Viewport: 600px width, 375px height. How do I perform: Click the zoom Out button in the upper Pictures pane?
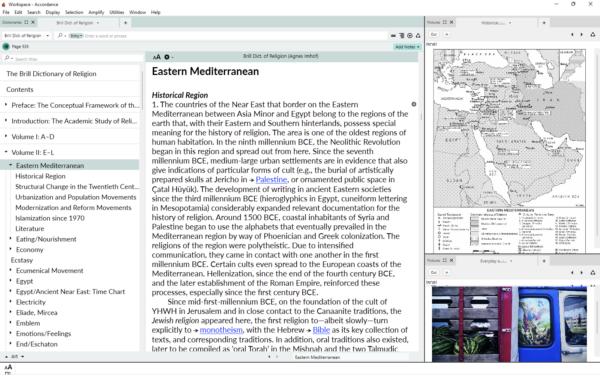point(434,34)
